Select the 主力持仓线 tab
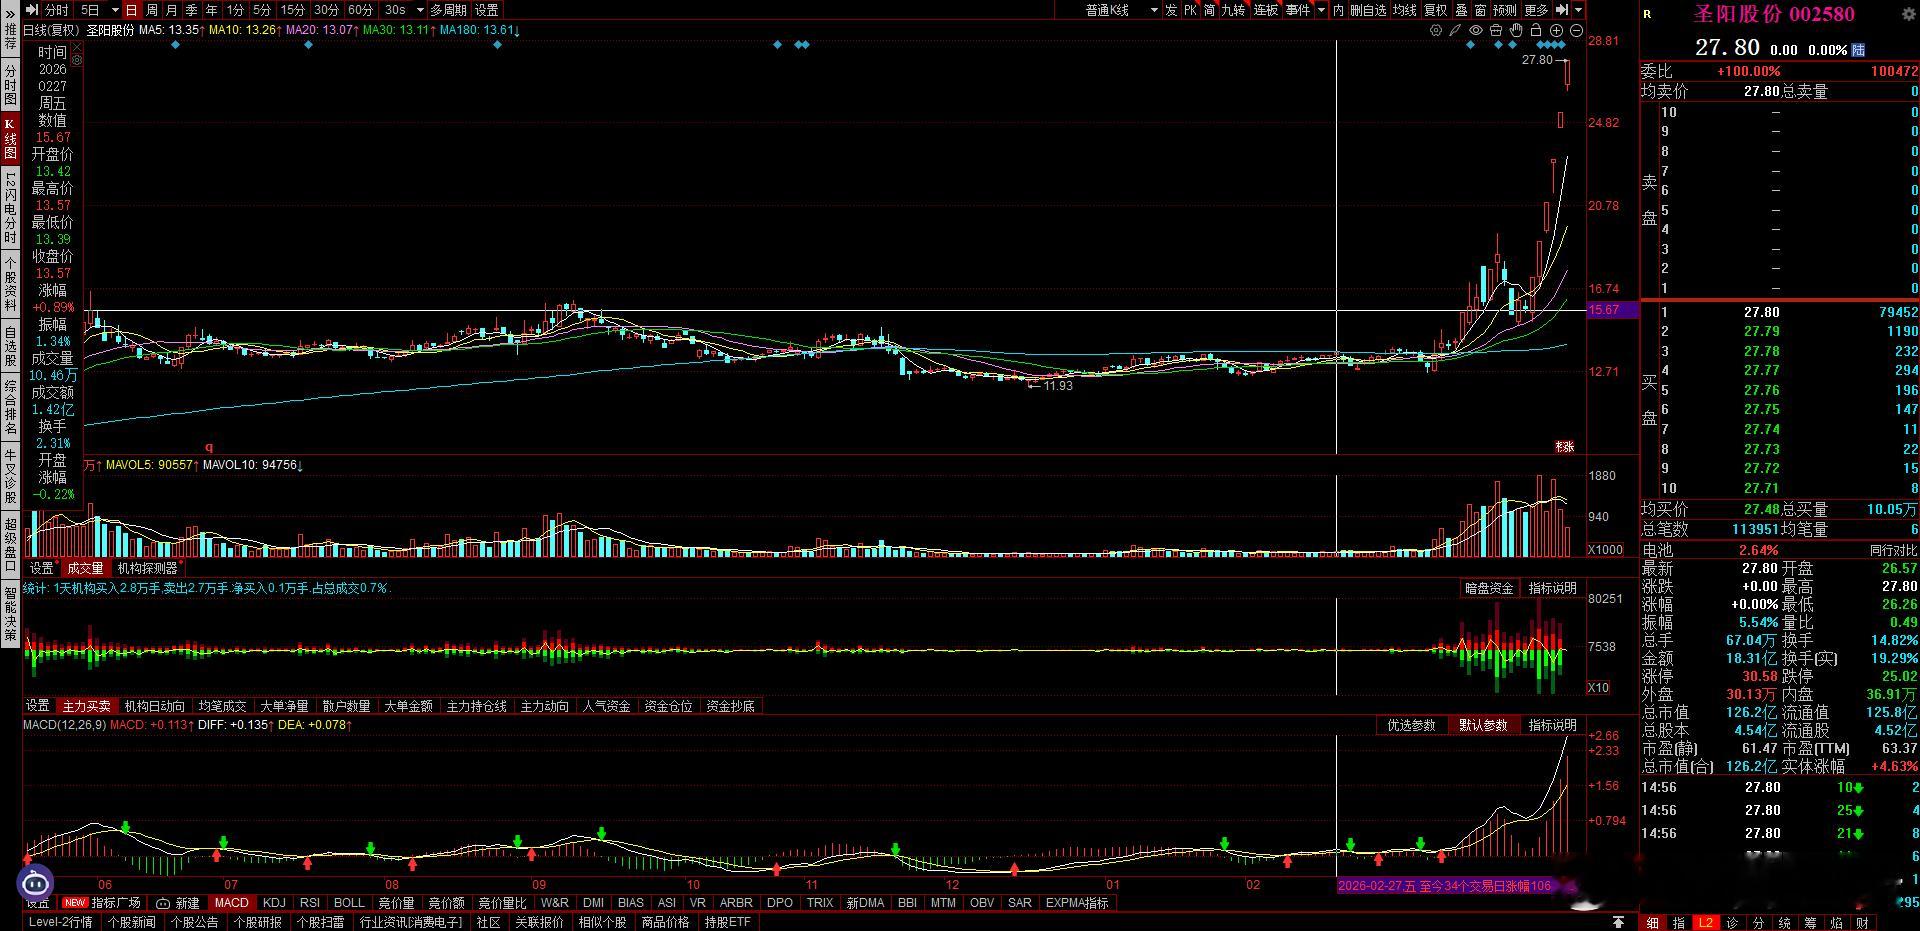1920x931 pixels. click(476, 706)
